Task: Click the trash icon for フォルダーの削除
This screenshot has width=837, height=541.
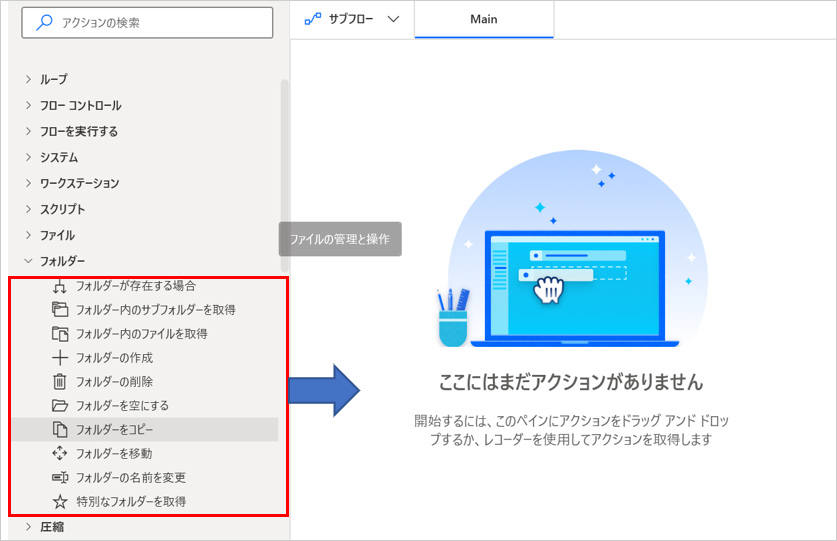Action: 59,381
